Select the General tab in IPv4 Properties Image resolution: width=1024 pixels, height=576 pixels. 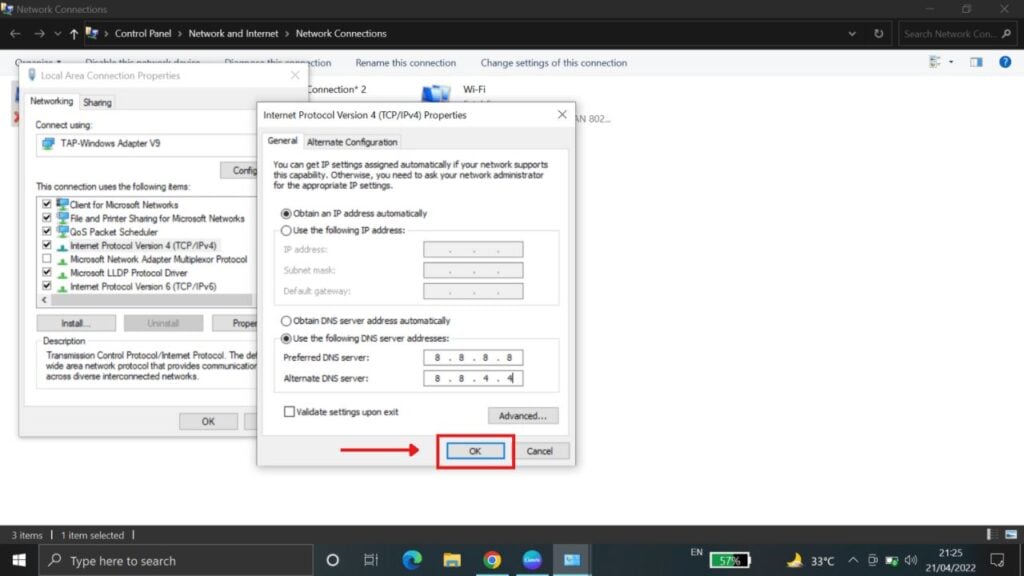click(x=282, y=141)
